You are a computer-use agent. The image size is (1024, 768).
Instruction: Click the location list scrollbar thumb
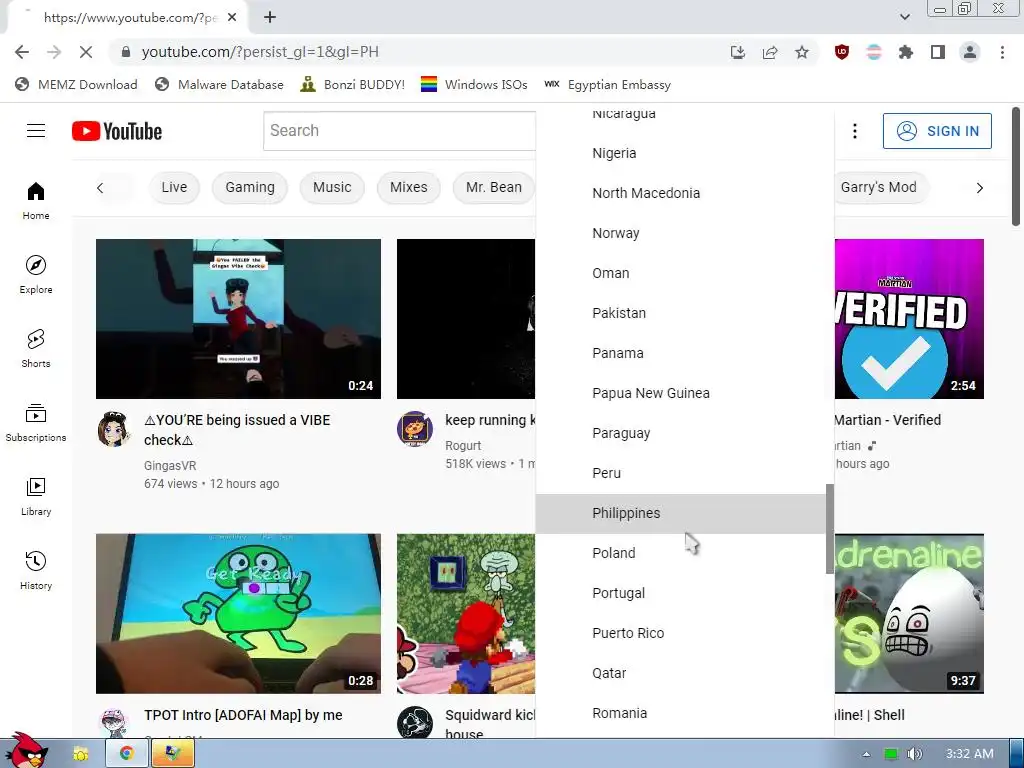coord(829,529)
